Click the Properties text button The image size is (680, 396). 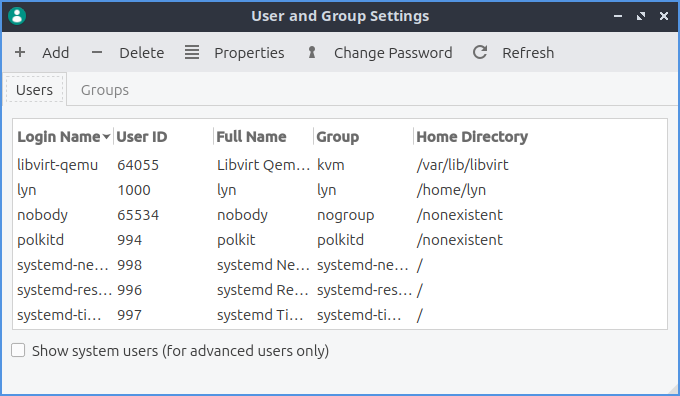tap(249, 53)
